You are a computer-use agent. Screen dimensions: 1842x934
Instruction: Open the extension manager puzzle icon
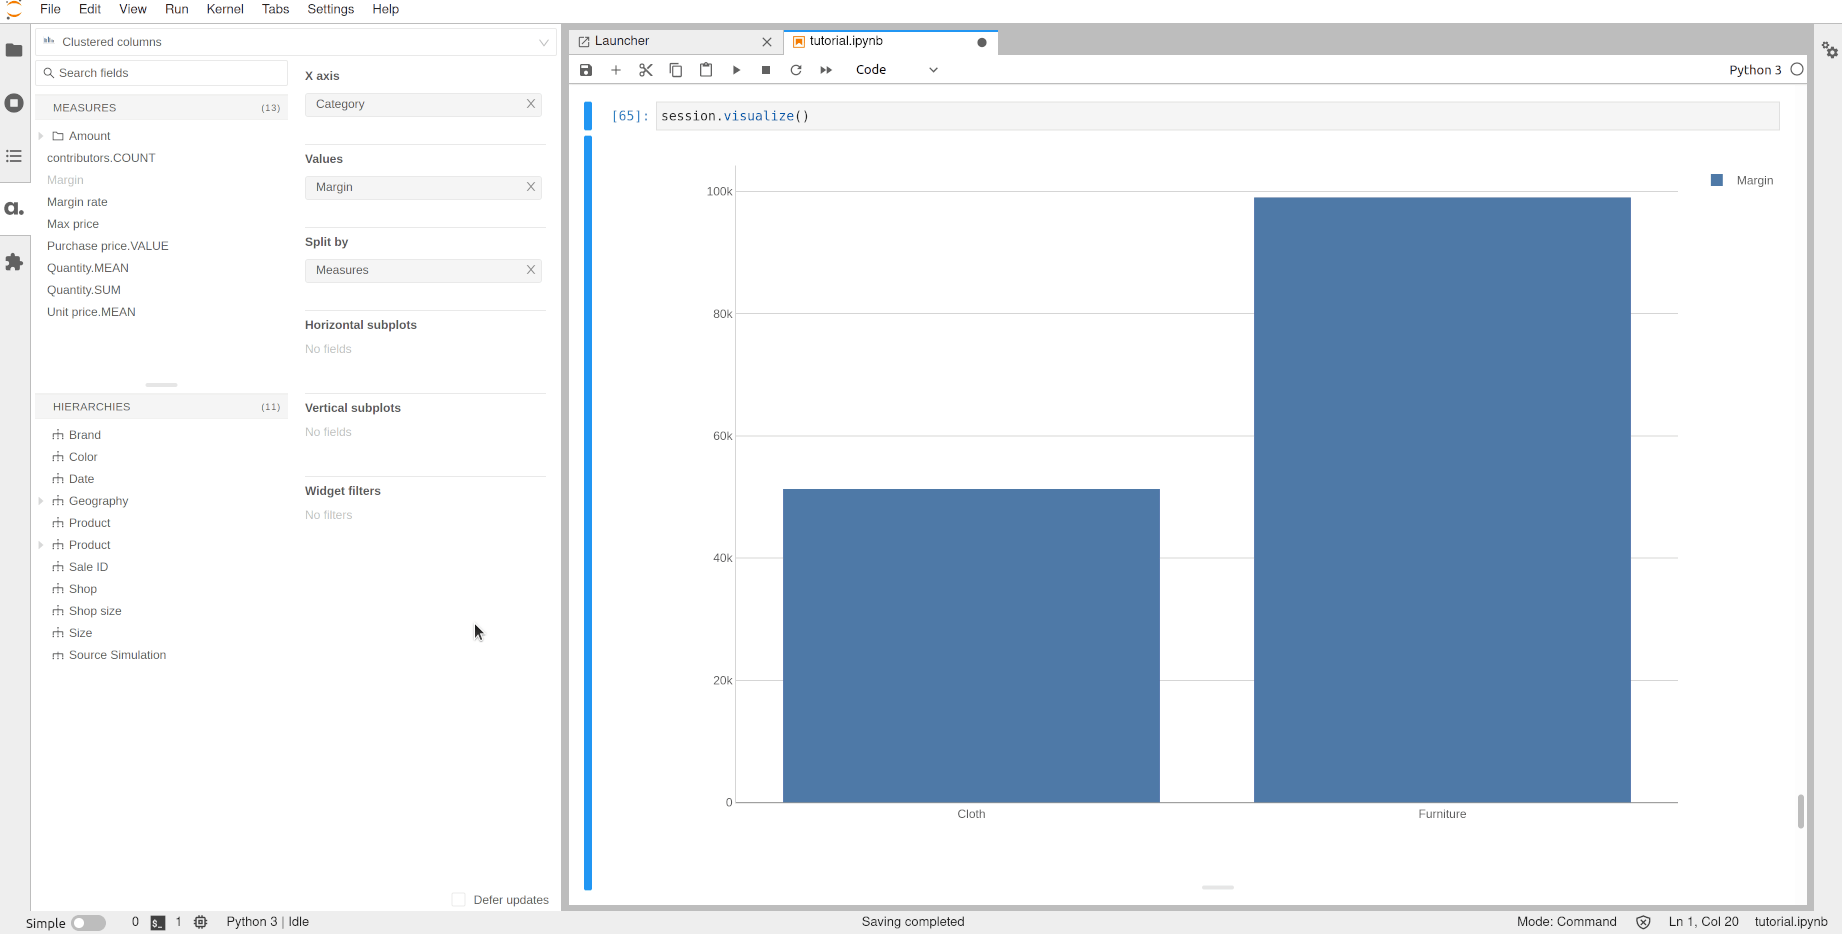[x=14, y=262]
